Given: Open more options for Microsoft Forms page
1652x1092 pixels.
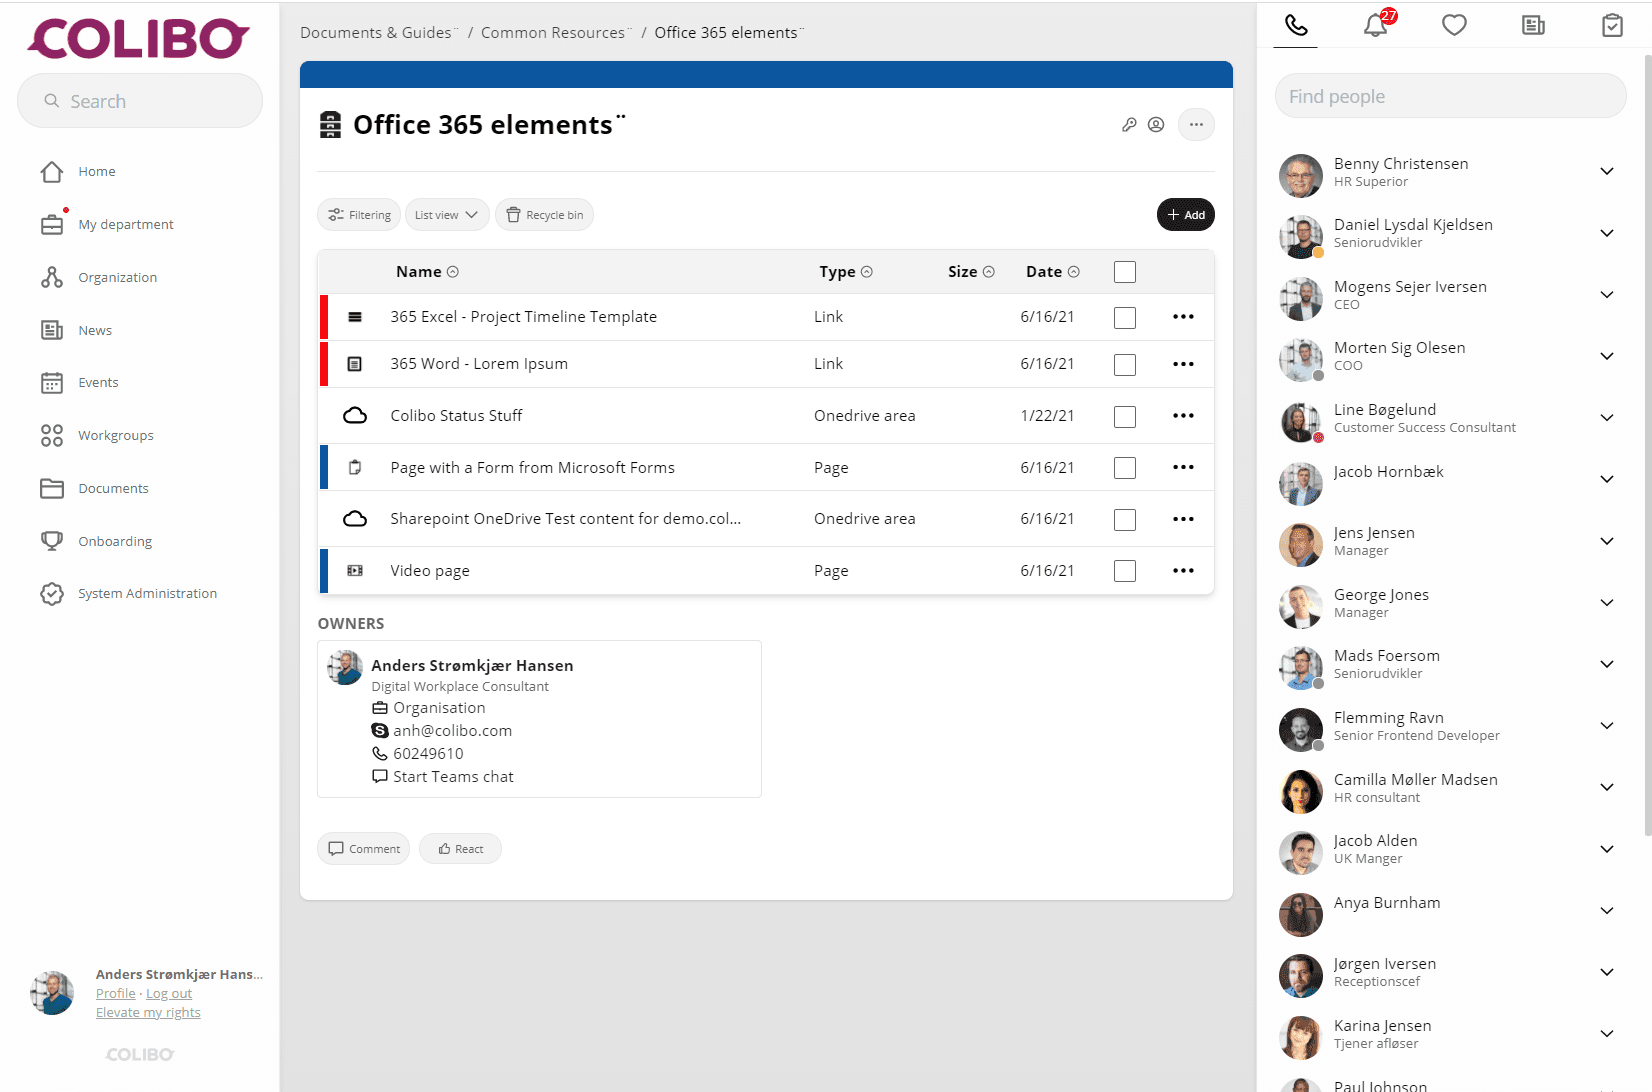Looking at the screenshot, I should coord(1183,467).
